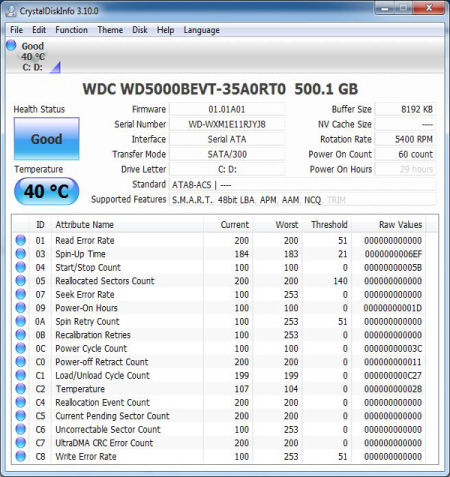Image resolution: width=450 pixels, height=477 pixels.
Task: Click the status orb for Spin-Up Time
Action: [21, 254]
